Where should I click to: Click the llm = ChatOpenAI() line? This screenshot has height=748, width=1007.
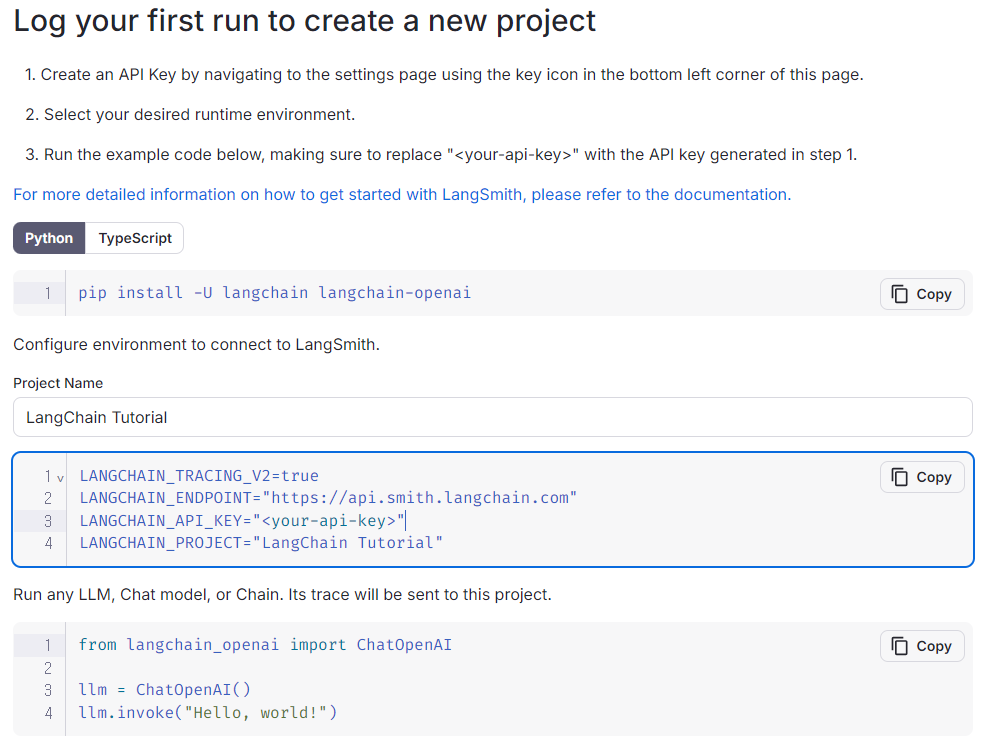coord(165,690)
